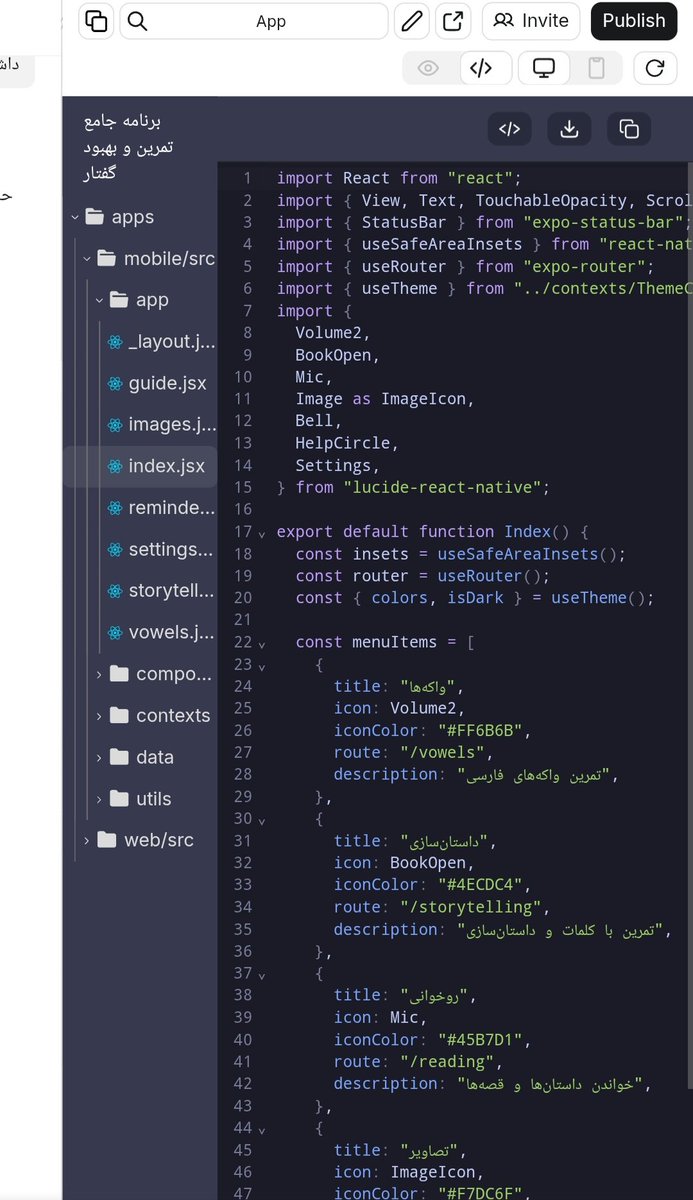This screenshot has height=1200, width=693.
Task: Select index.jsx in the file tree
Action: click(140, 467)
